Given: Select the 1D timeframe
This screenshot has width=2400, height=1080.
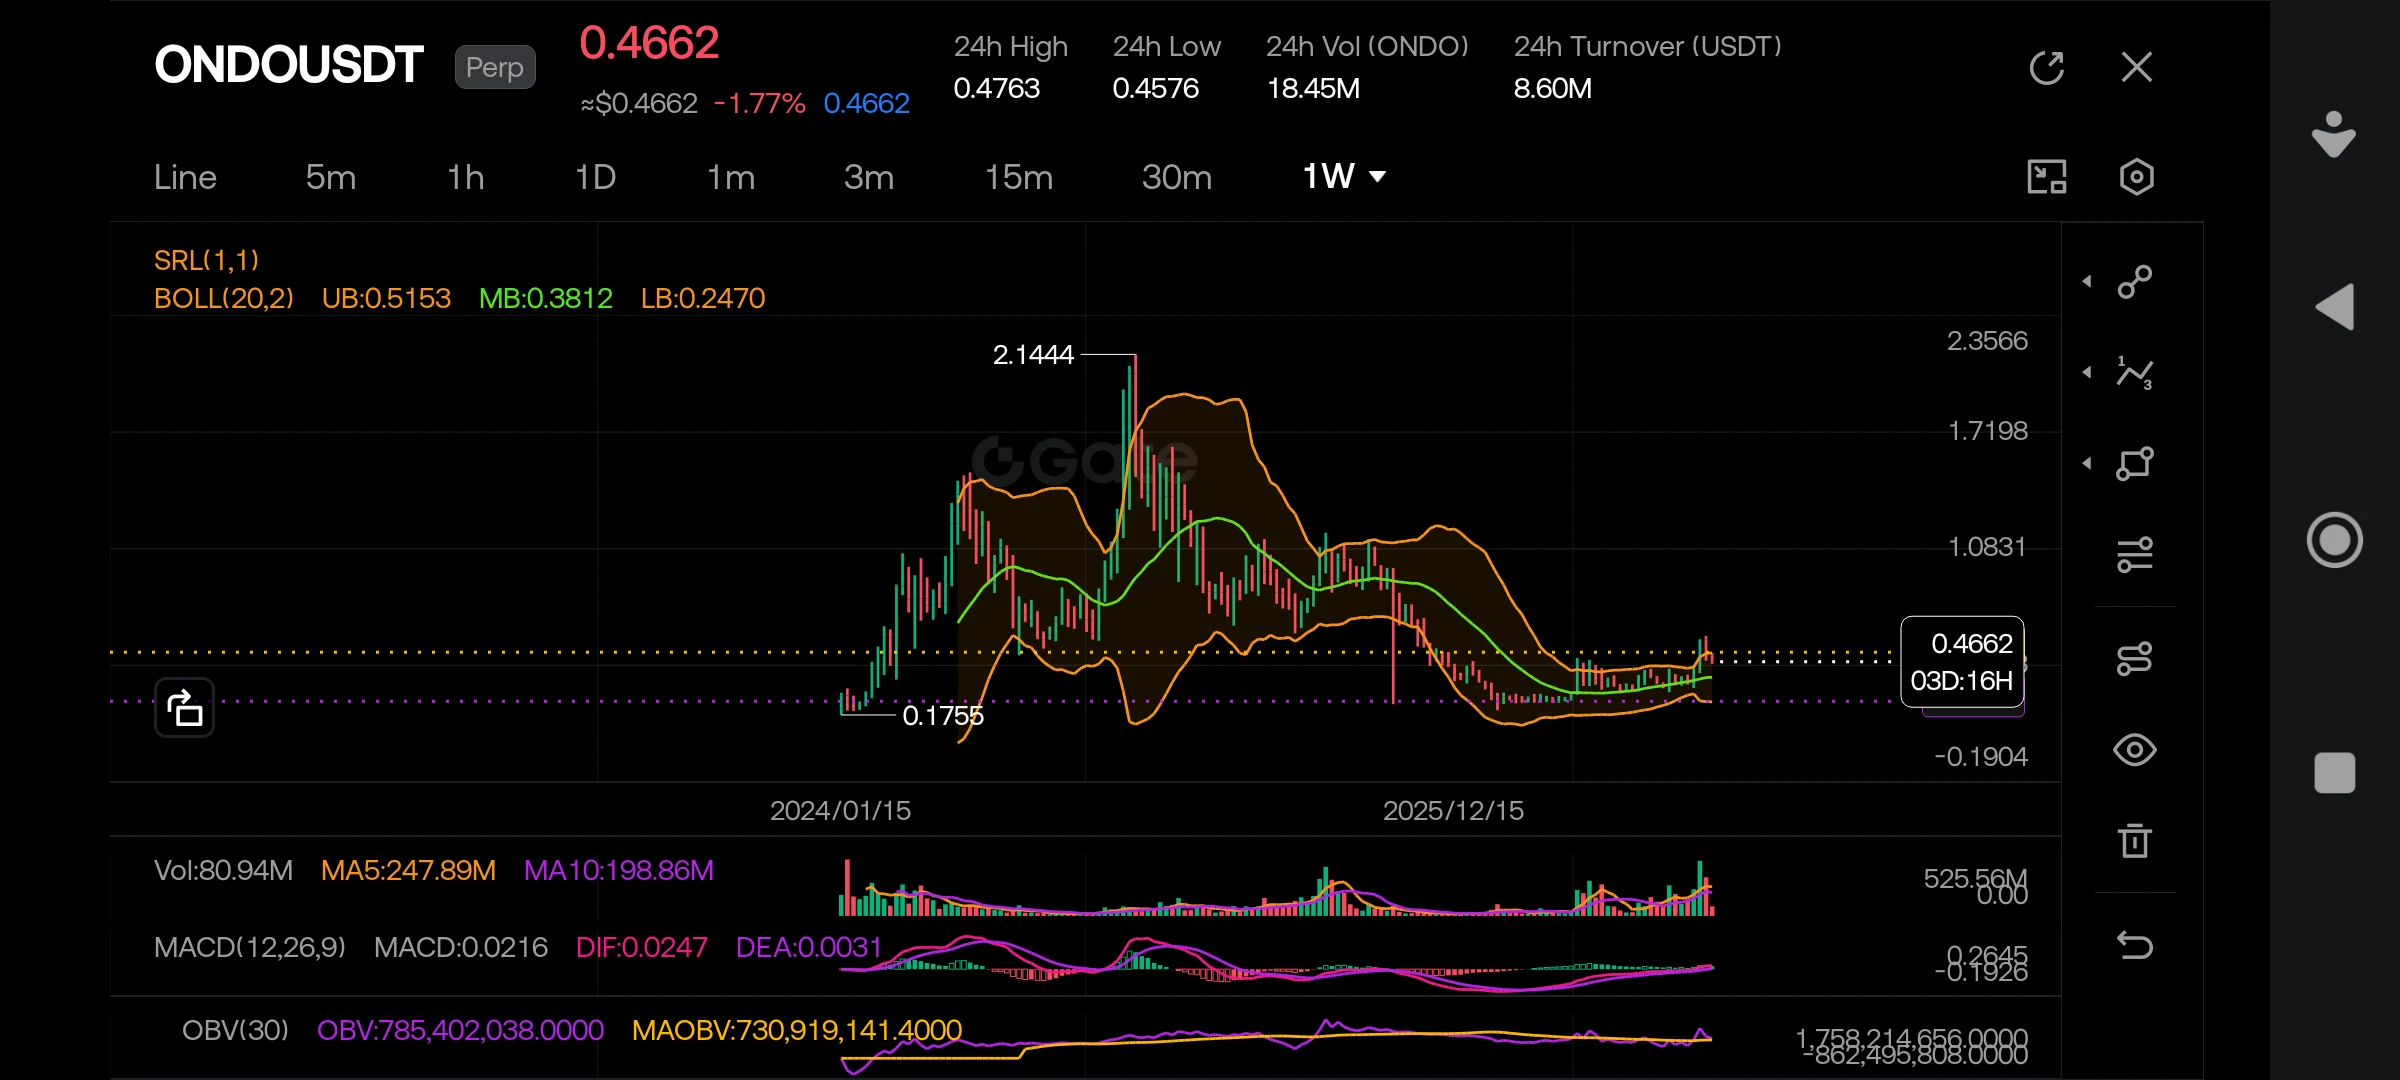Looking at the screenshot, I should pos(595,177).
